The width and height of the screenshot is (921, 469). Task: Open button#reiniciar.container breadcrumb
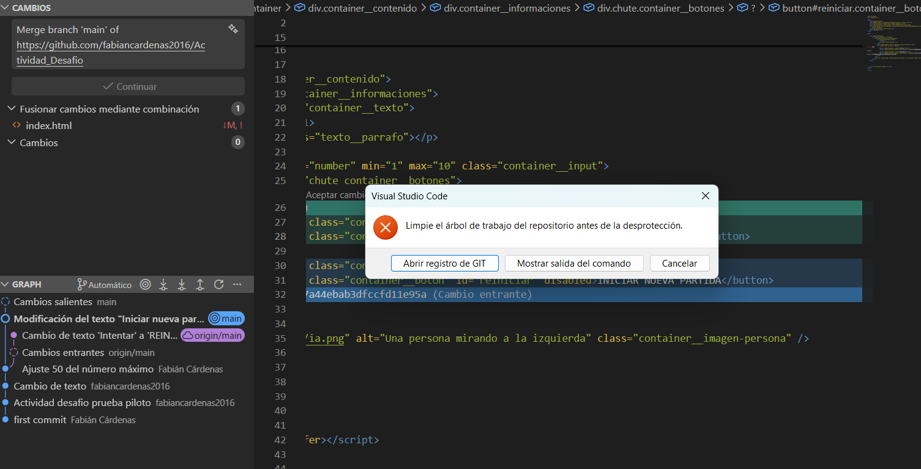[851, 8]
